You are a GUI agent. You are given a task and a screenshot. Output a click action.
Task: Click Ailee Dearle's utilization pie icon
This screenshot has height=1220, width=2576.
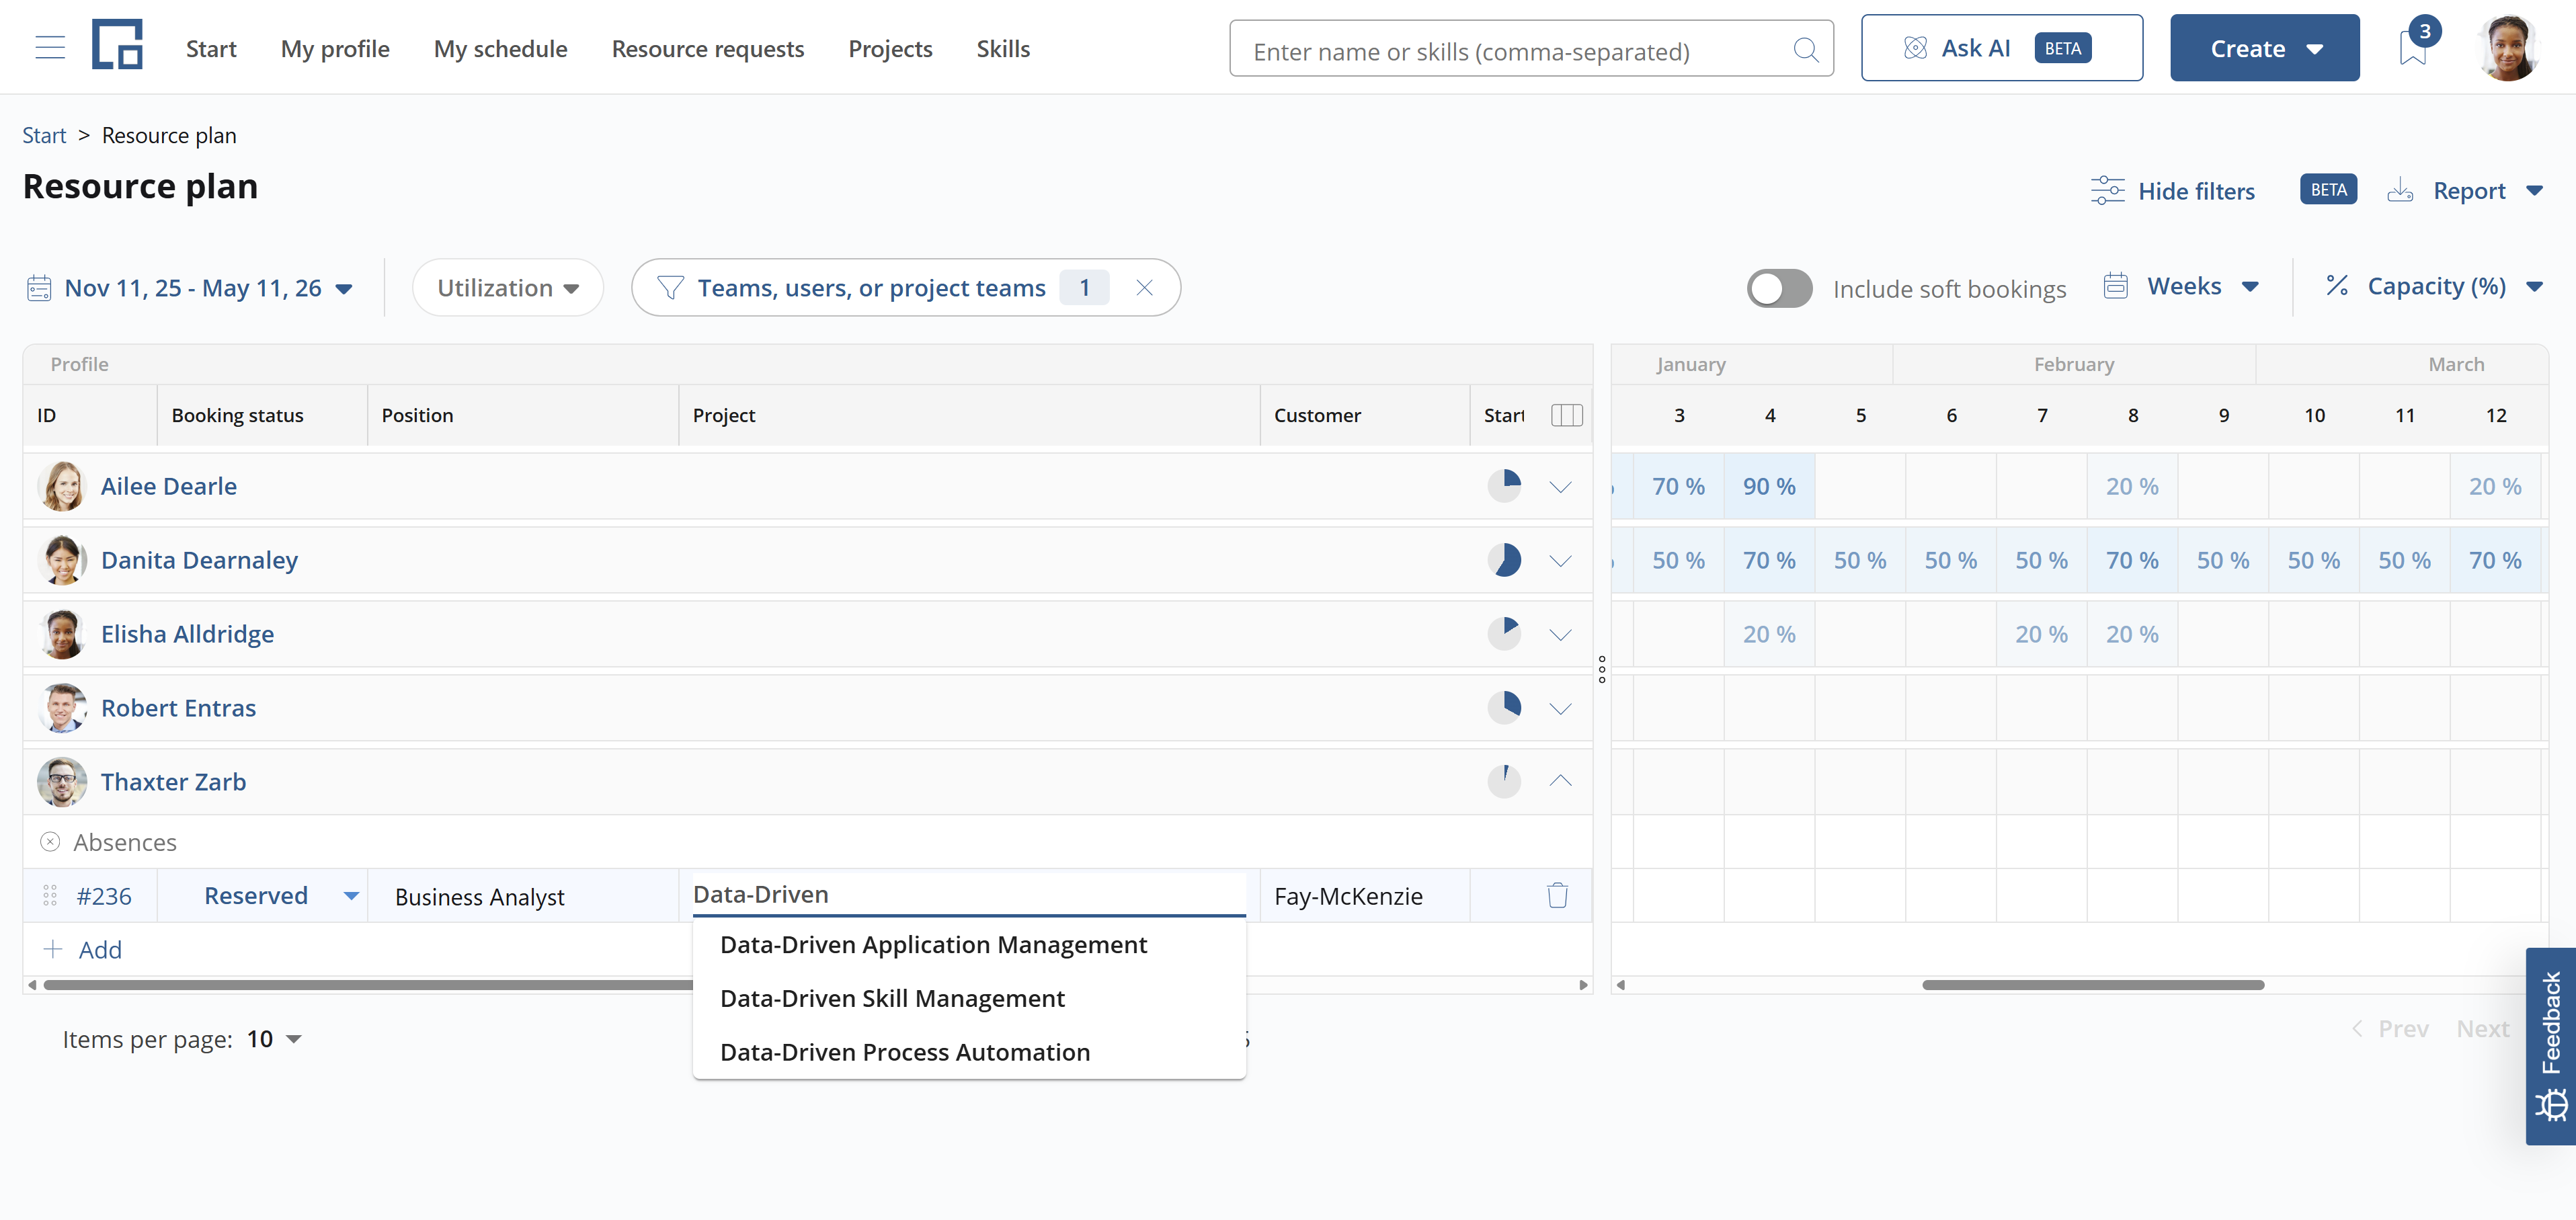pyautogui.click(x=1504, y=486)
